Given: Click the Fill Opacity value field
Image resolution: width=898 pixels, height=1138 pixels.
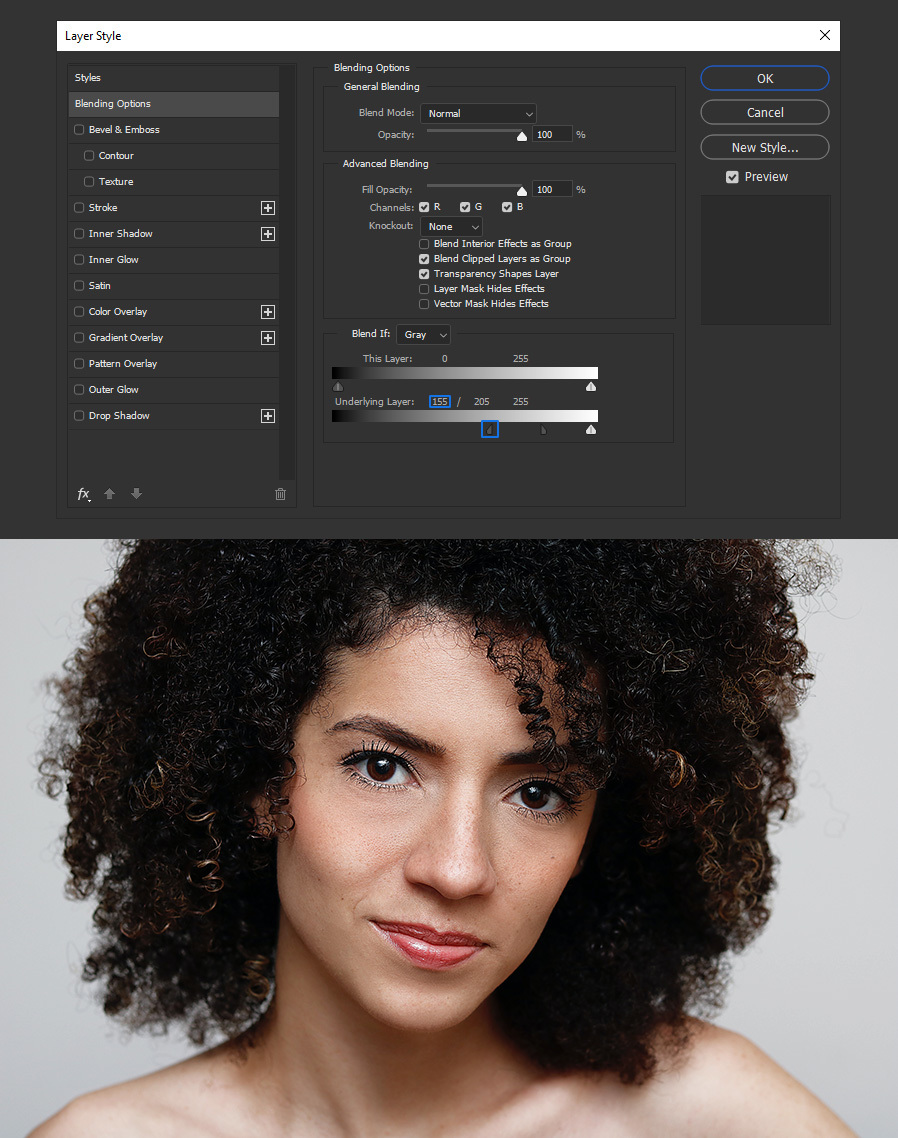Looking at the screenshot, I should [x=552, y=189].
